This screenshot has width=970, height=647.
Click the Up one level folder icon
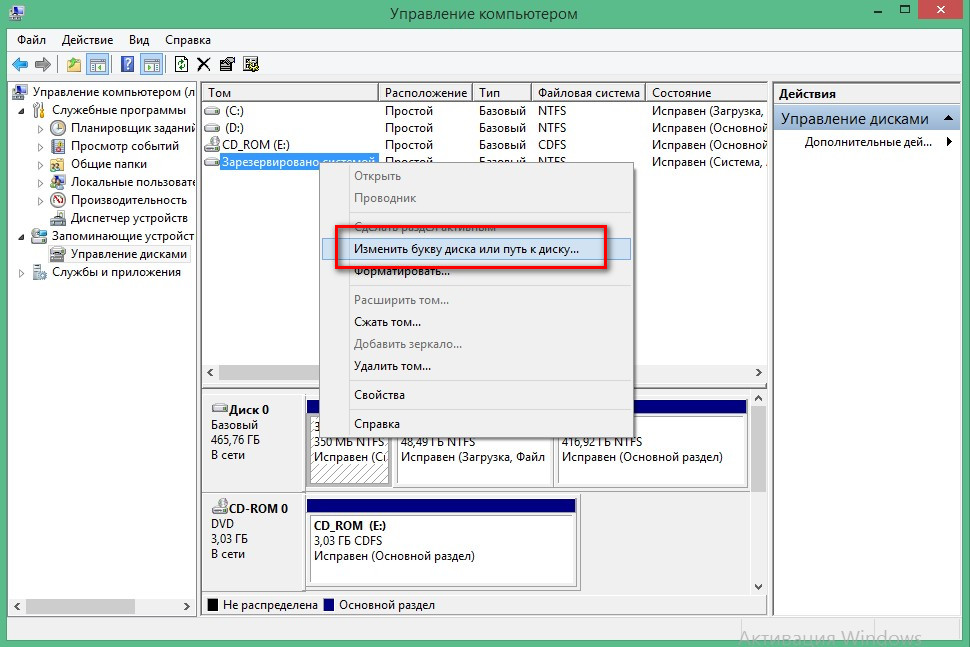pyautogui.click(x=74, y=64)
